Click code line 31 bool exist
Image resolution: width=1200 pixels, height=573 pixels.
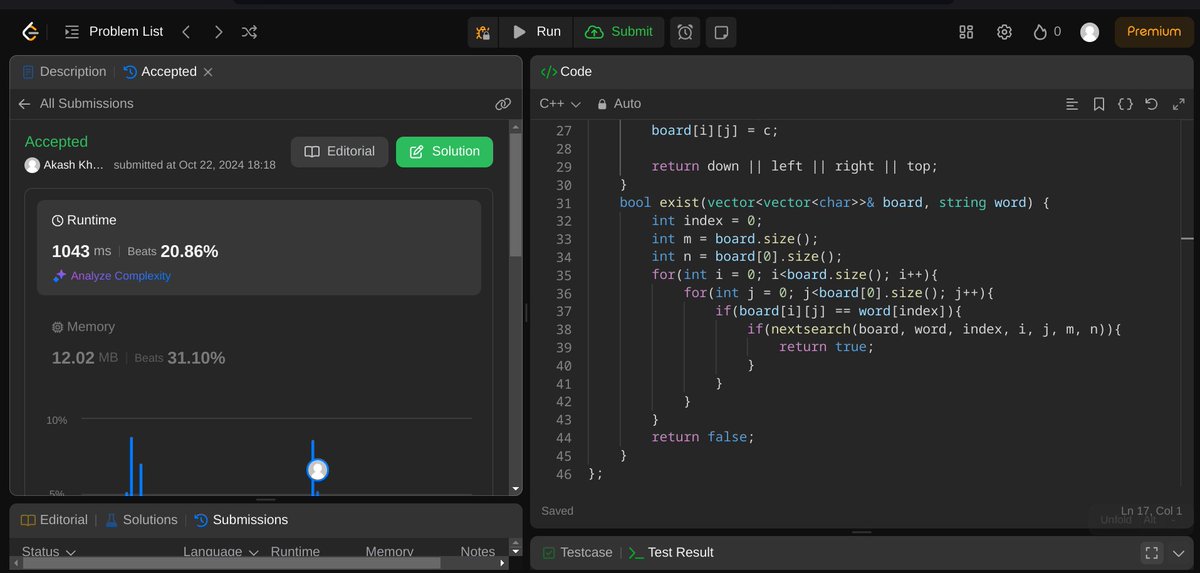point(834,202)
